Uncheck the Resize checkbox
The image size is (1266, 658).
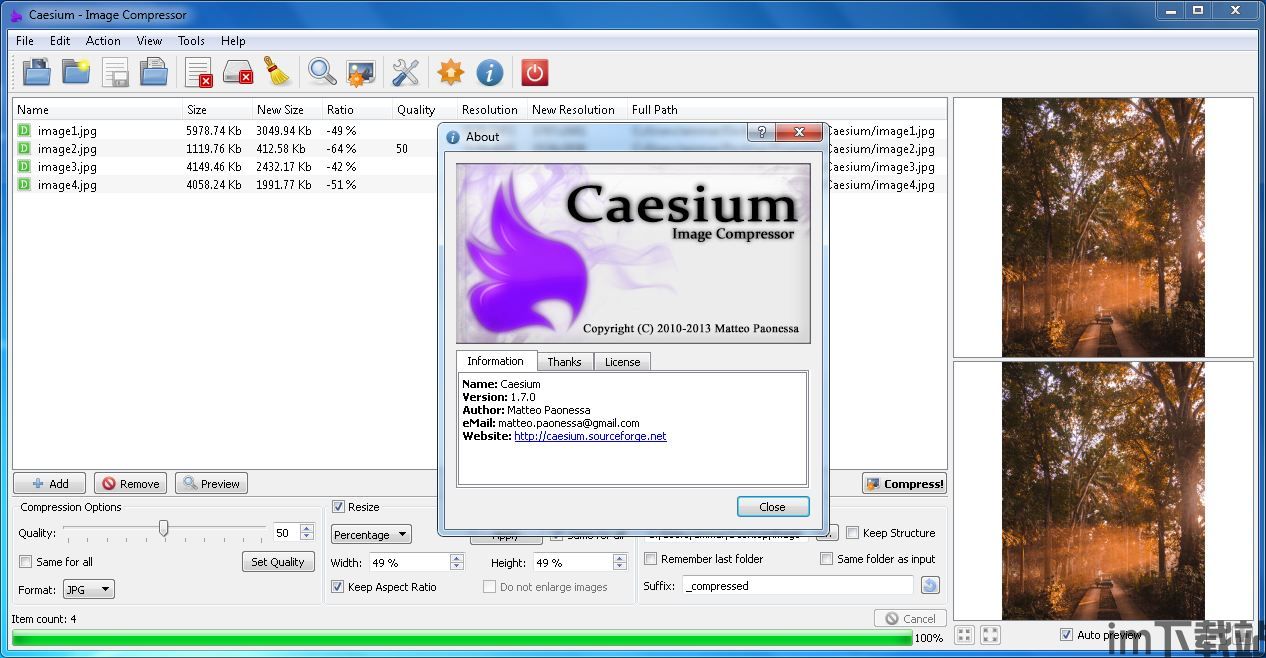pyautogui.click(x=338, y=507)
